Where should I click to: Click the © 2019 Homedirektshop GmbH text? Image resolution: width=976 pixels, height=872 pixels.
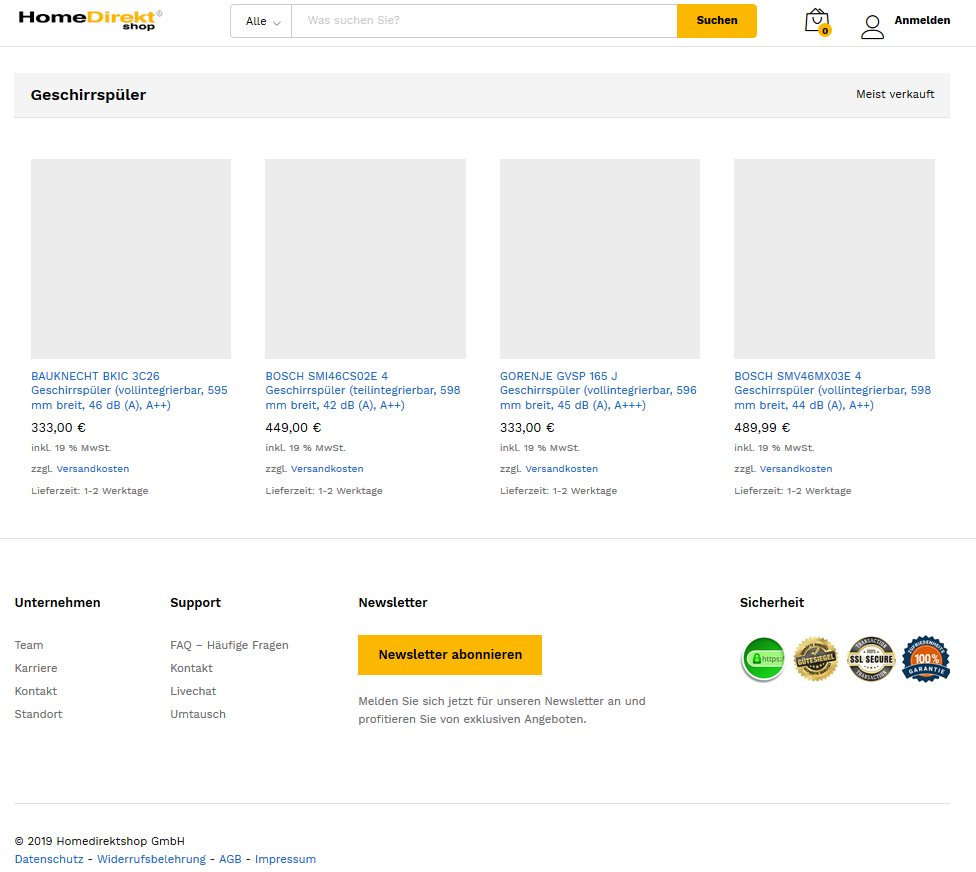100,842
